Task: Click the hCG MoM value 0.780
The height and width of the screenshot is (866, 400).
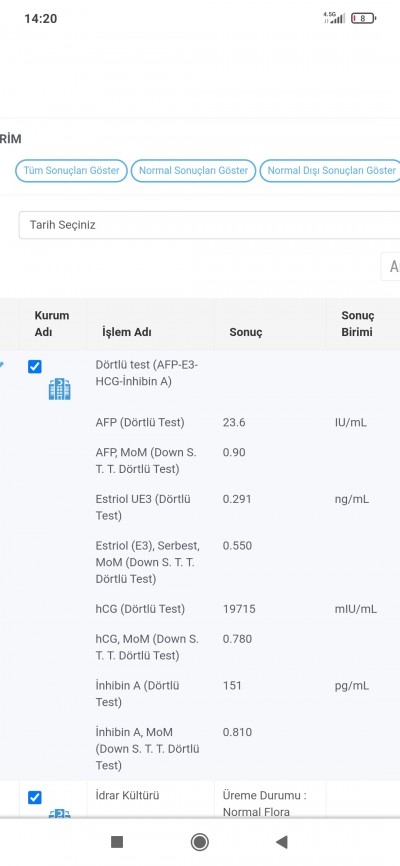Action: tap(237, 639)
